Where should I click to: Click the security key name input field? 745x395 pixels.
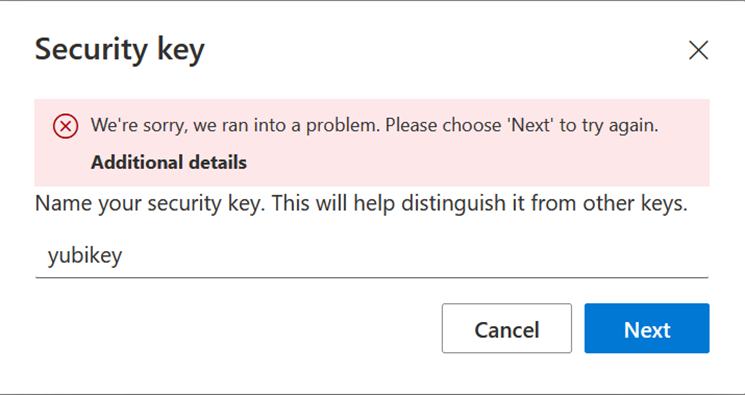372,256
